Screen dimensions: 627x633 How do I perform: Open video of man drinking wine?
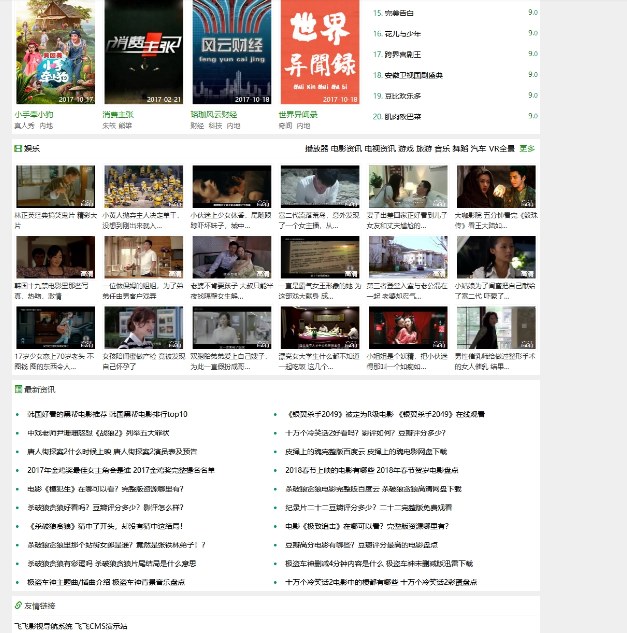(143, 257)
